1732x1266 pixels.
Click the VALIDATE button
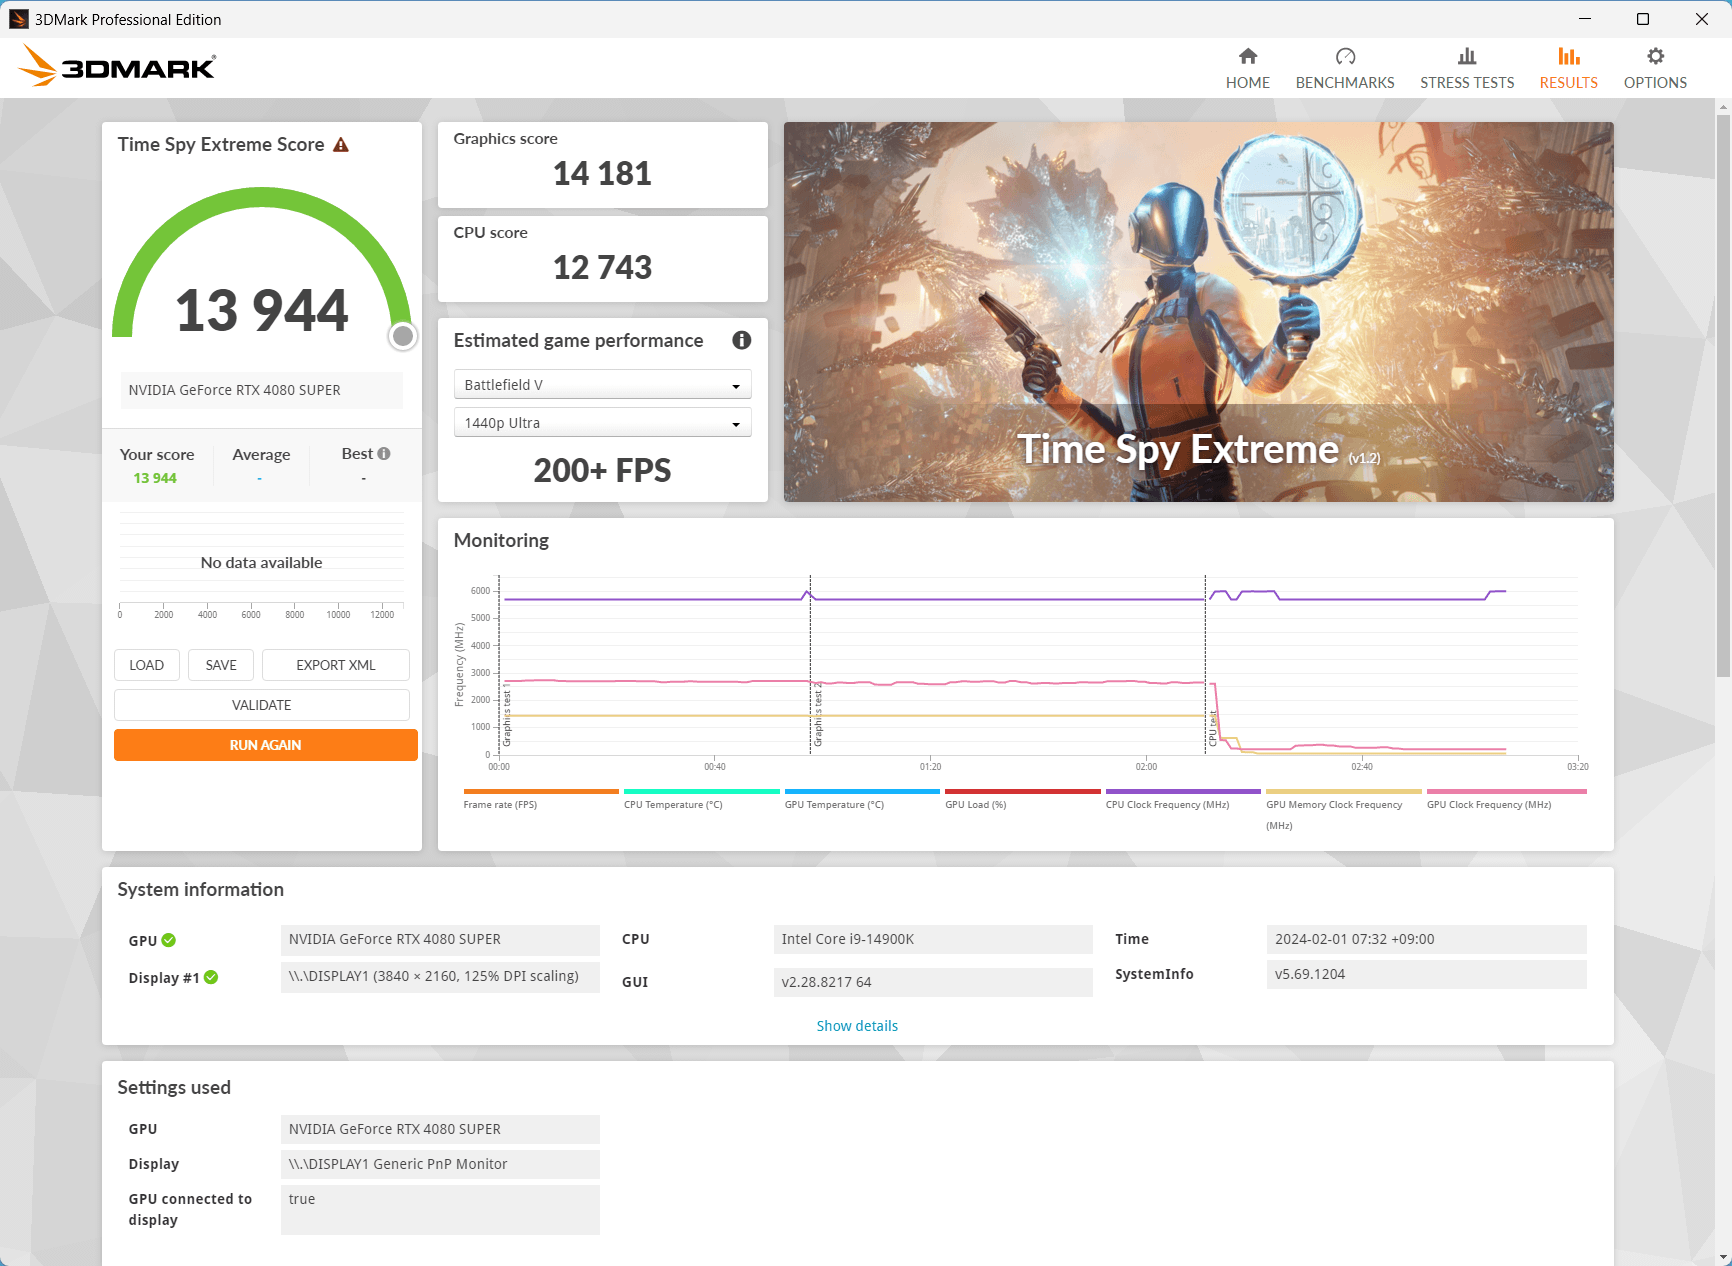[x=262, y=705]
